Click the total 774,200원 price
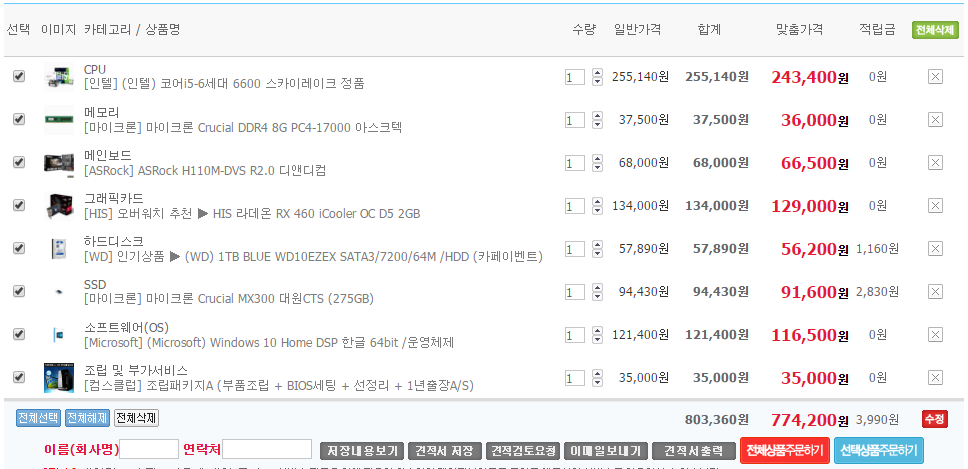This screenshot has width=968, height=469. click(809, 420)
